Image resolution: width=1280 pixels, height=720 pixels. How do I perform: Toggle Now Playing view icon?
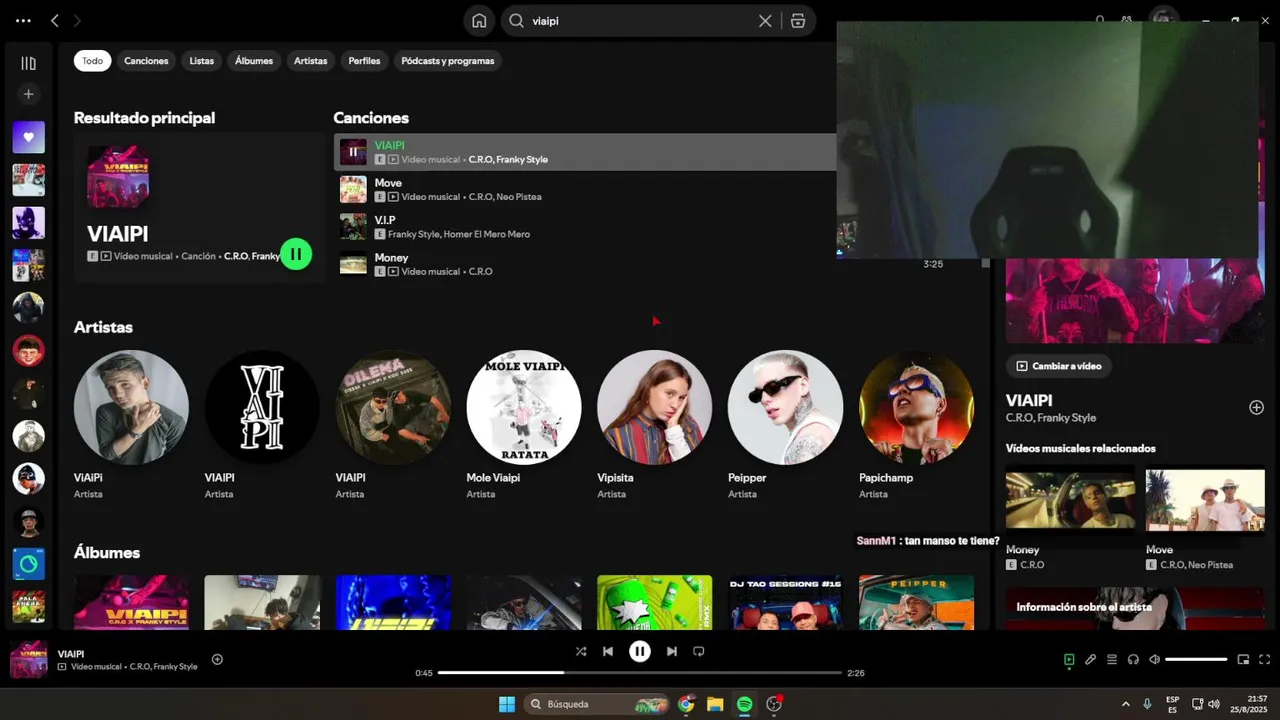[x=1069, y=659]
